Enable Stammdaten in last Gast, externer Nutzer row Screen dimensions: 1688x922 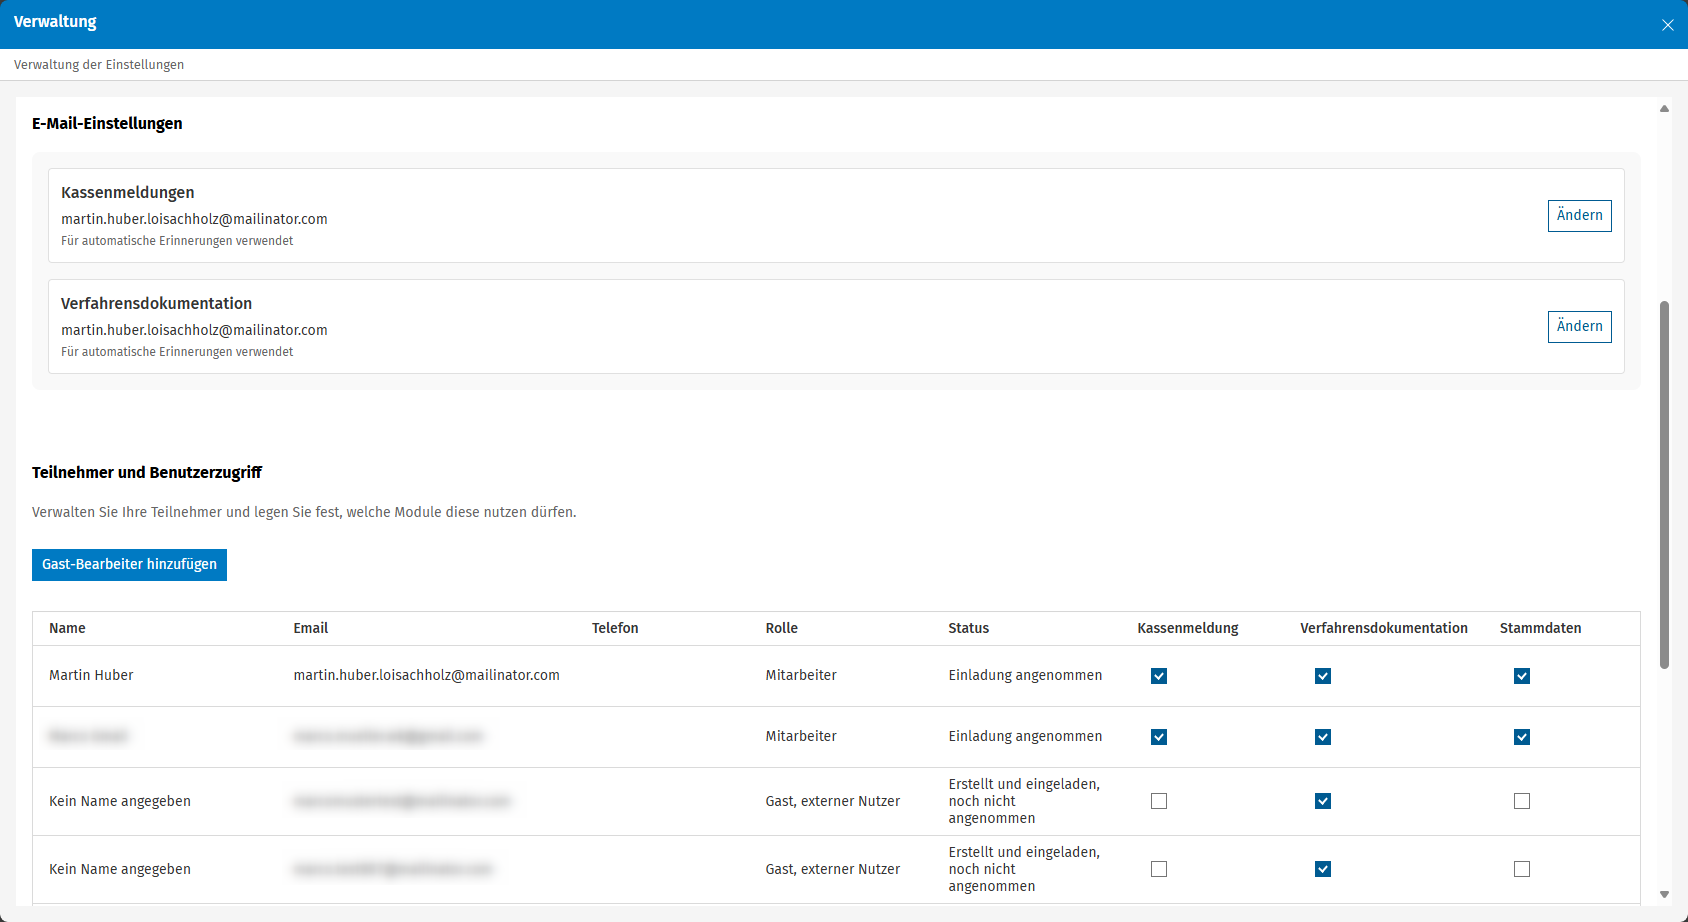tap(1522, 869)
